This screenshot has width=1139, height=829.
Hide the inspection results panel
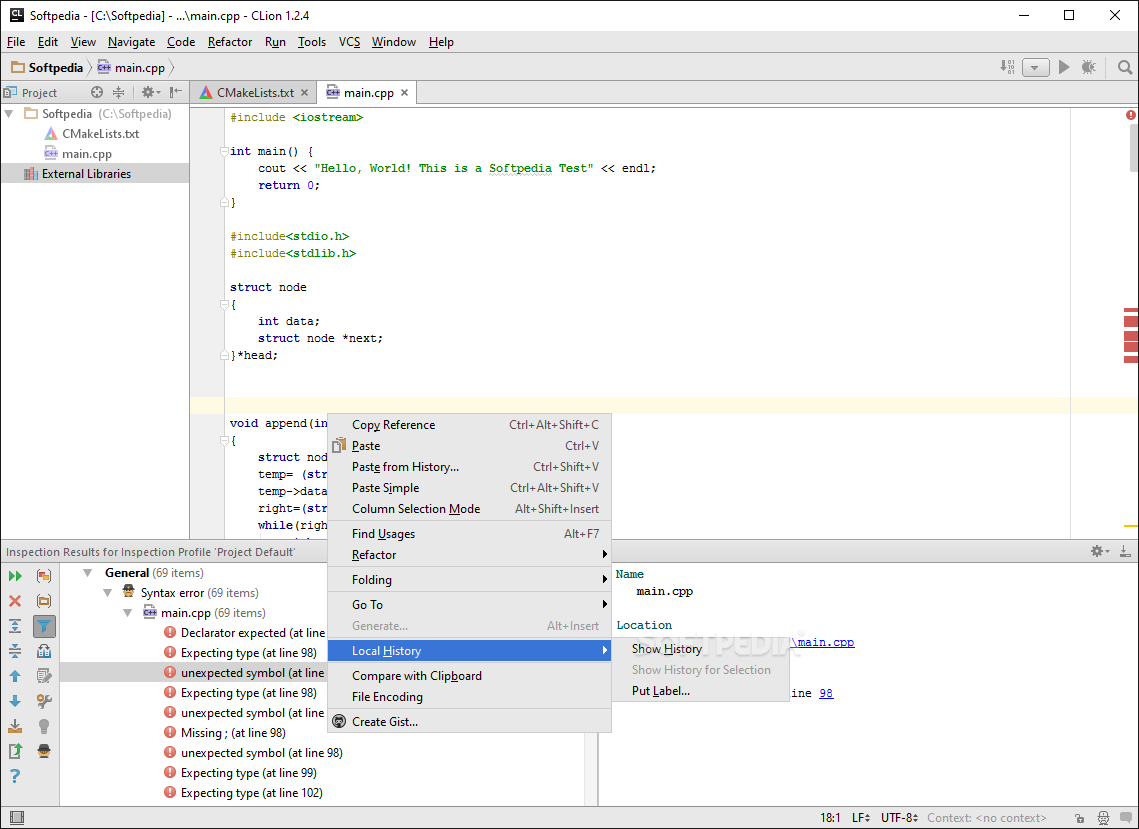[1125, 551]
